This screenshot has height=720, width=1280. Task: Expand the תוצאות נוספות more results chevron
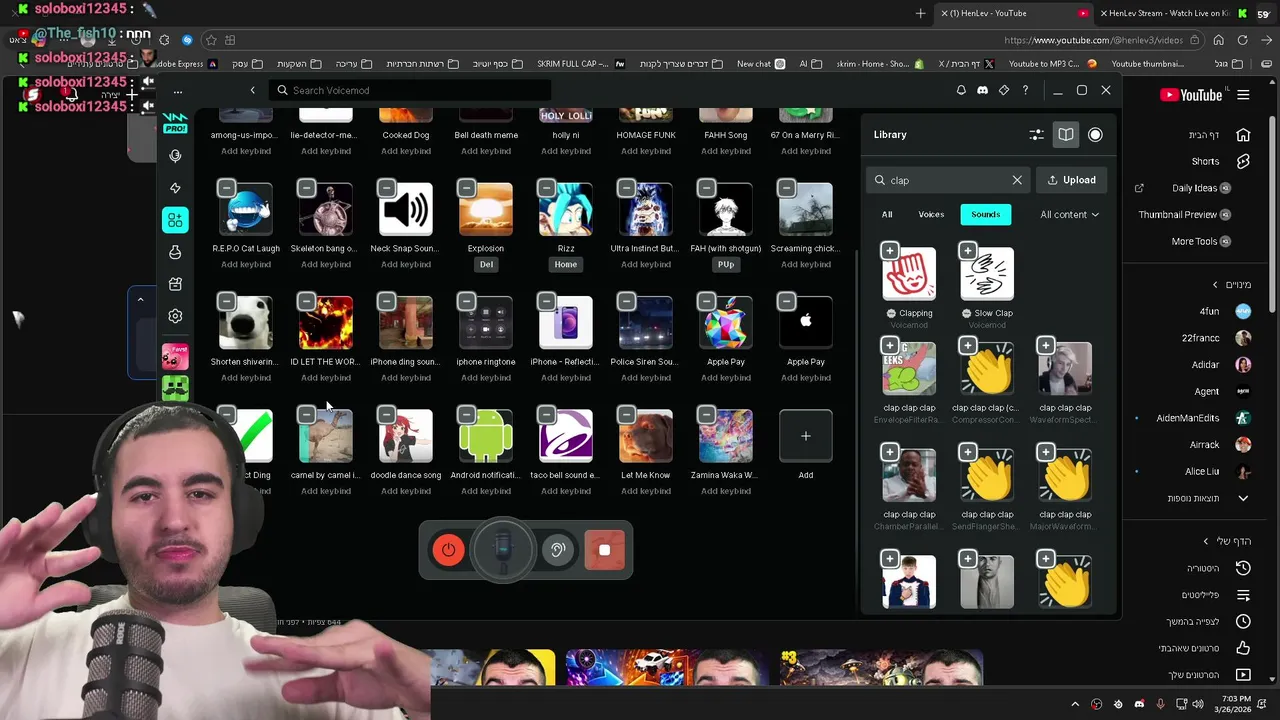tap(1243, 498)
